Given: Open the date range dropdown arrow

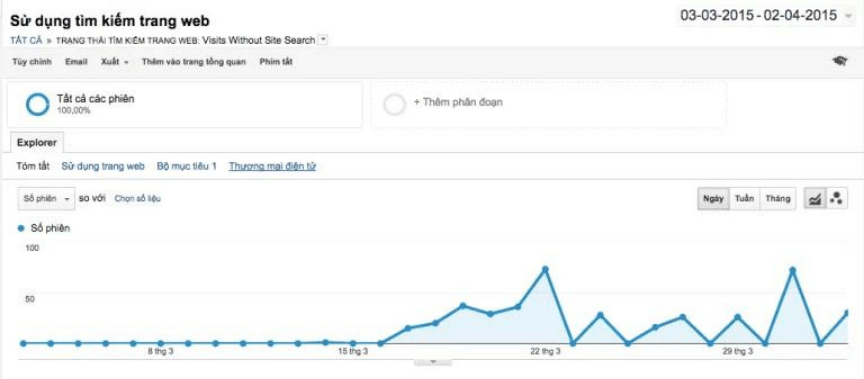Looking at the screenshot, I should tap(848, 16).
